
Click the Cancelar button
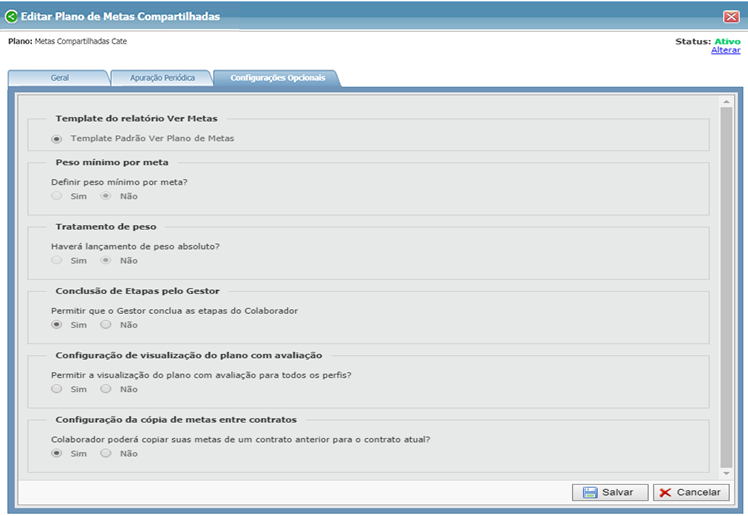click(x=691, y=492)
